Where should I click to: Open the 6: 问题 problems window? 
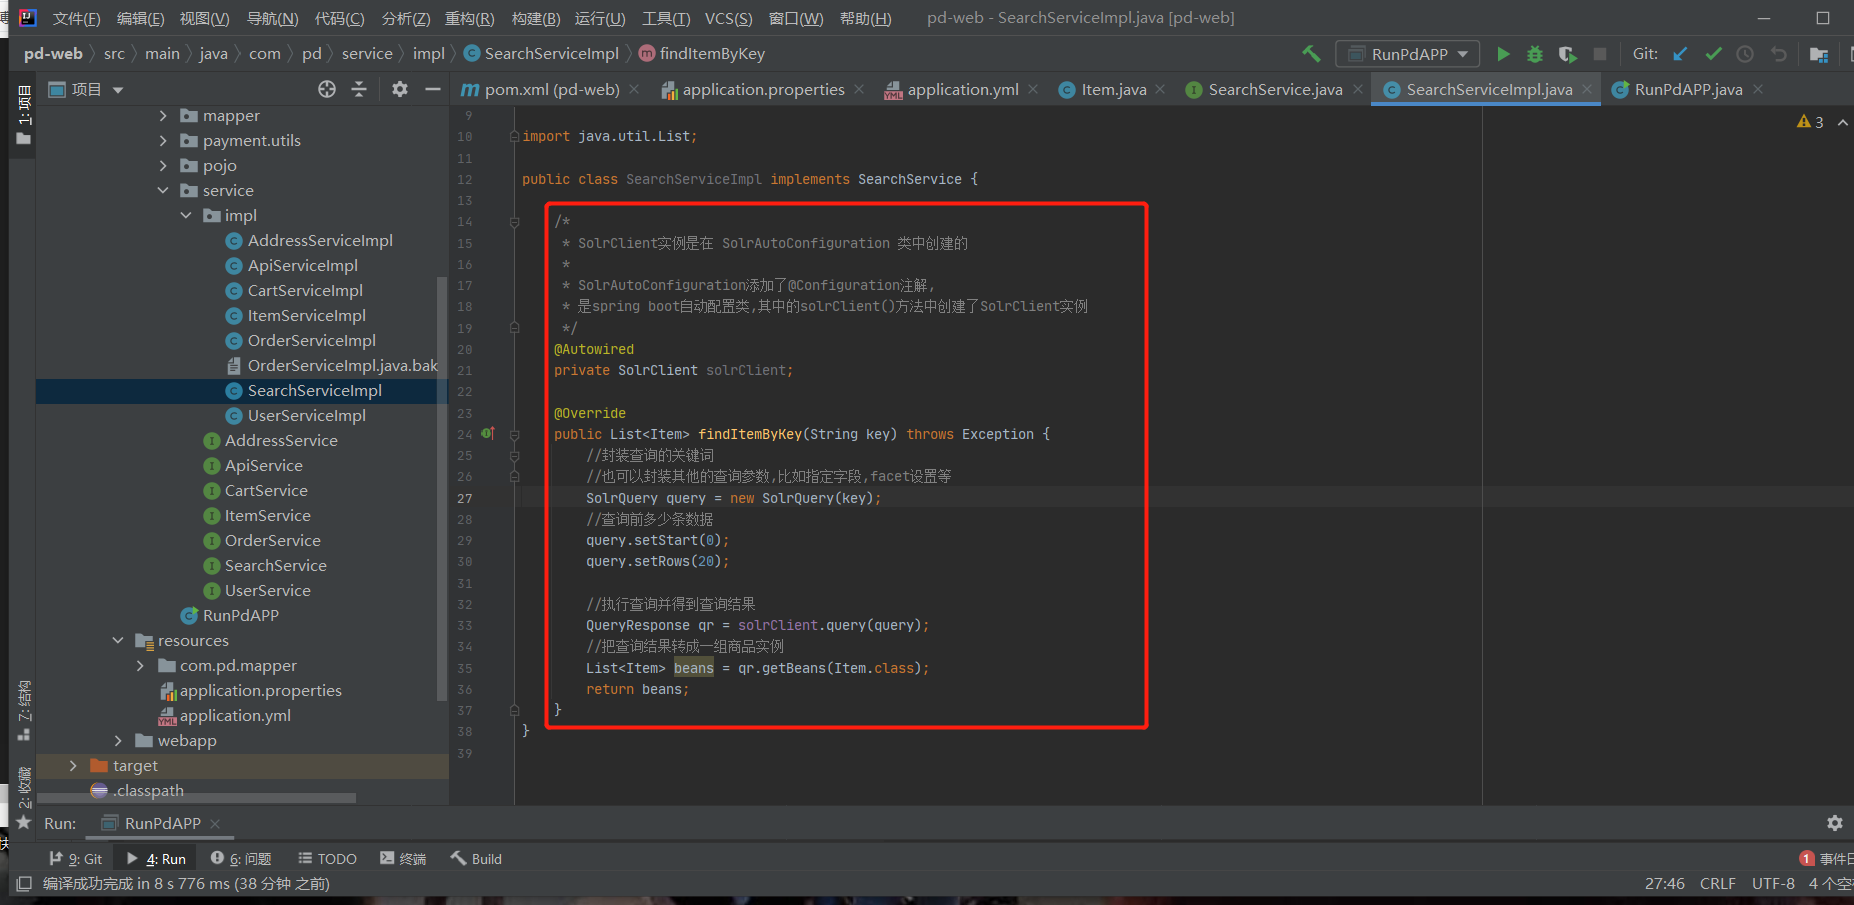[x=241, y=859]
